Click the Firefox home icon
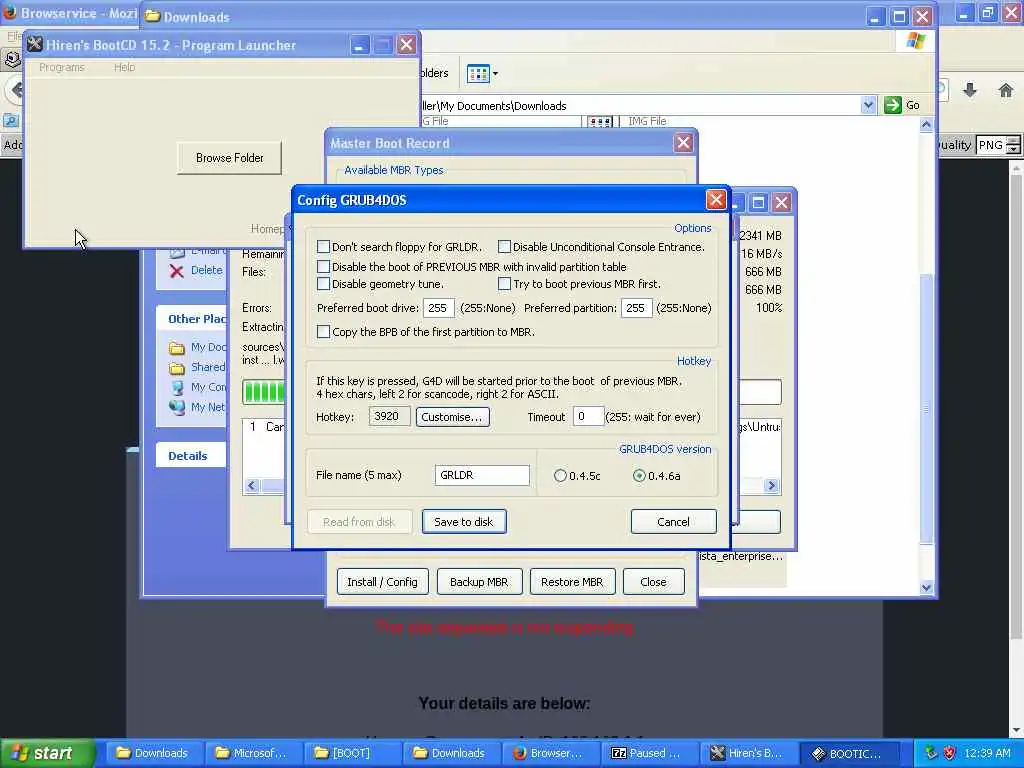This screenshot has width=1024, height=768. 1006,90
